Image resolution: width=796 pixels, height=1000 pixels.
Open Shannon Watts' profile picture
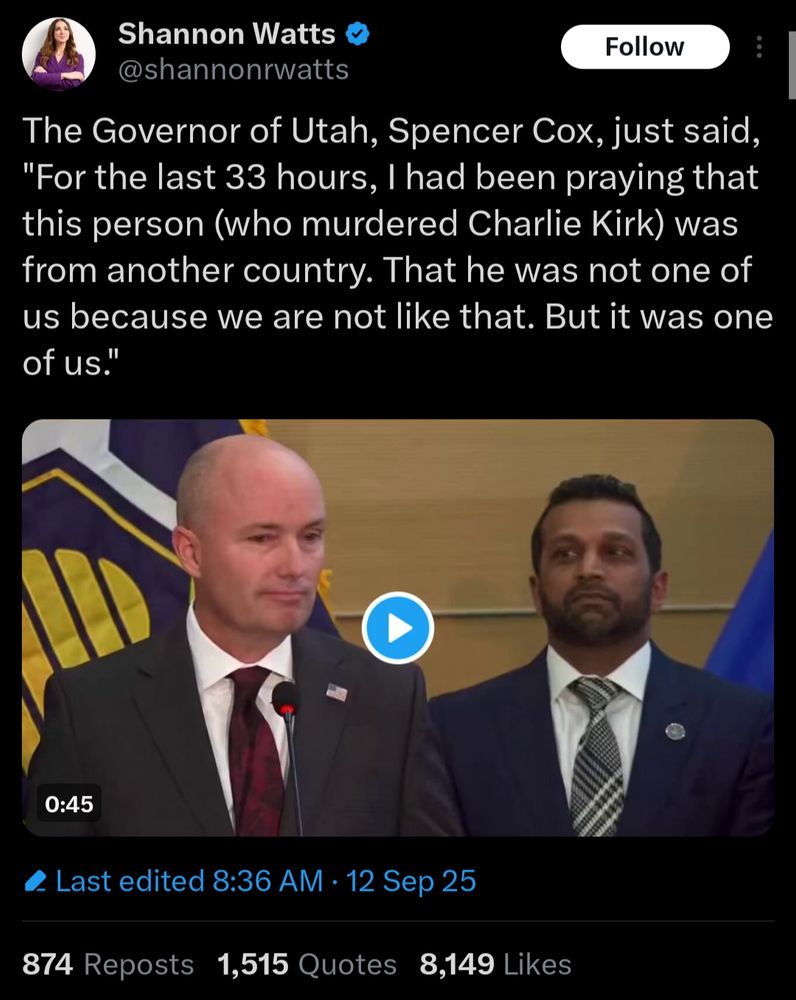point(59,54)
